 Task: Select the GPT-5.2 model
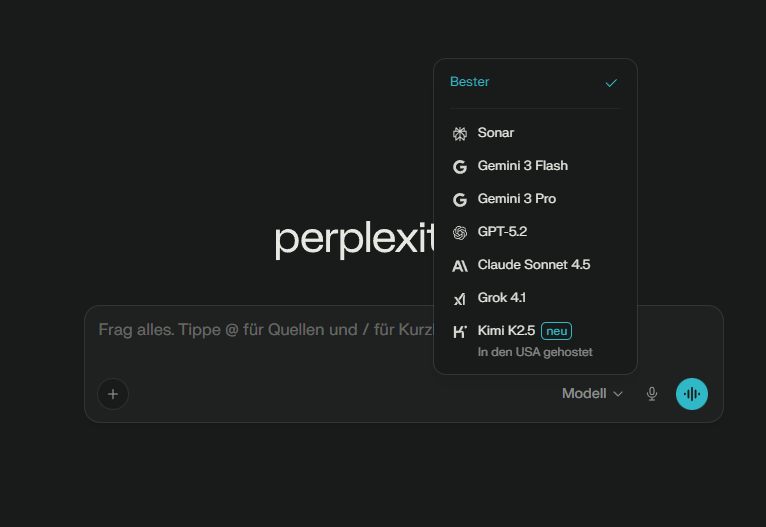click(502, 232)
